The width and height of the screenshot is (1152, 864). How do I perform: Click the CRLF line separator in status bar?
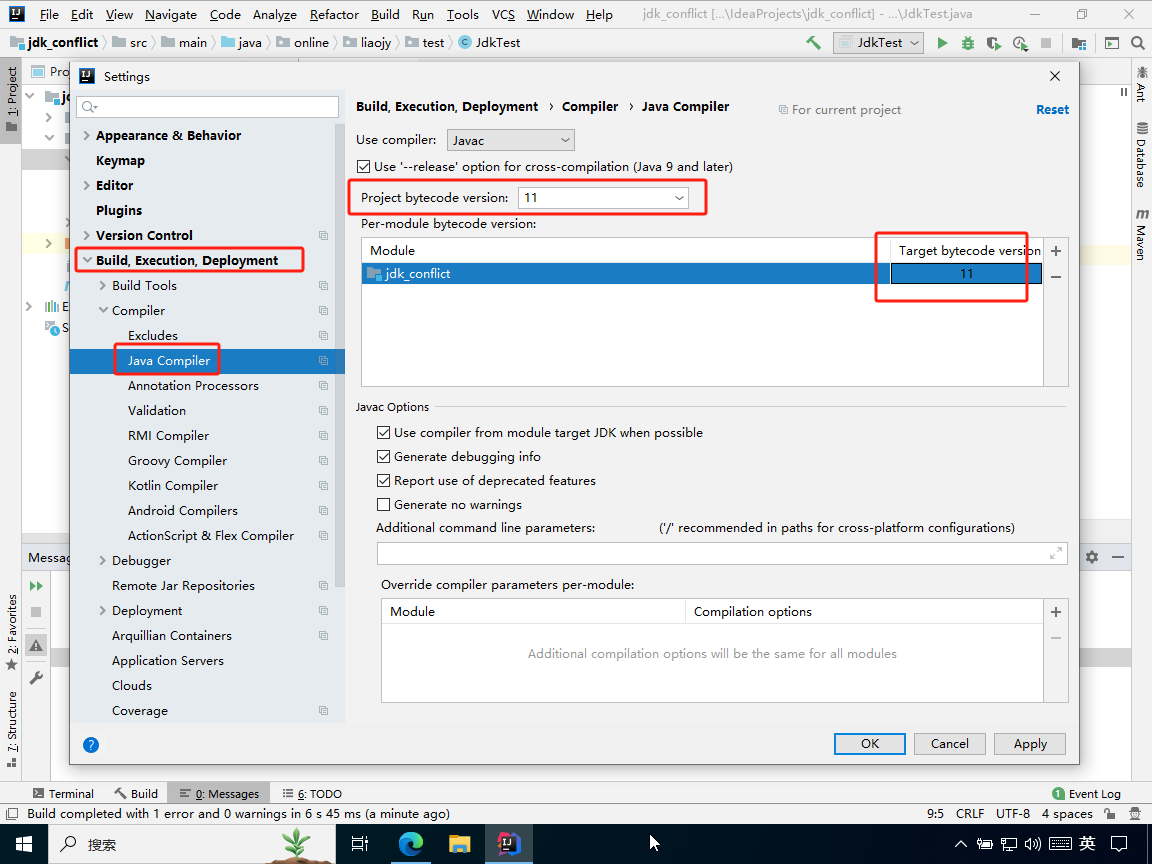click(970, 814)
